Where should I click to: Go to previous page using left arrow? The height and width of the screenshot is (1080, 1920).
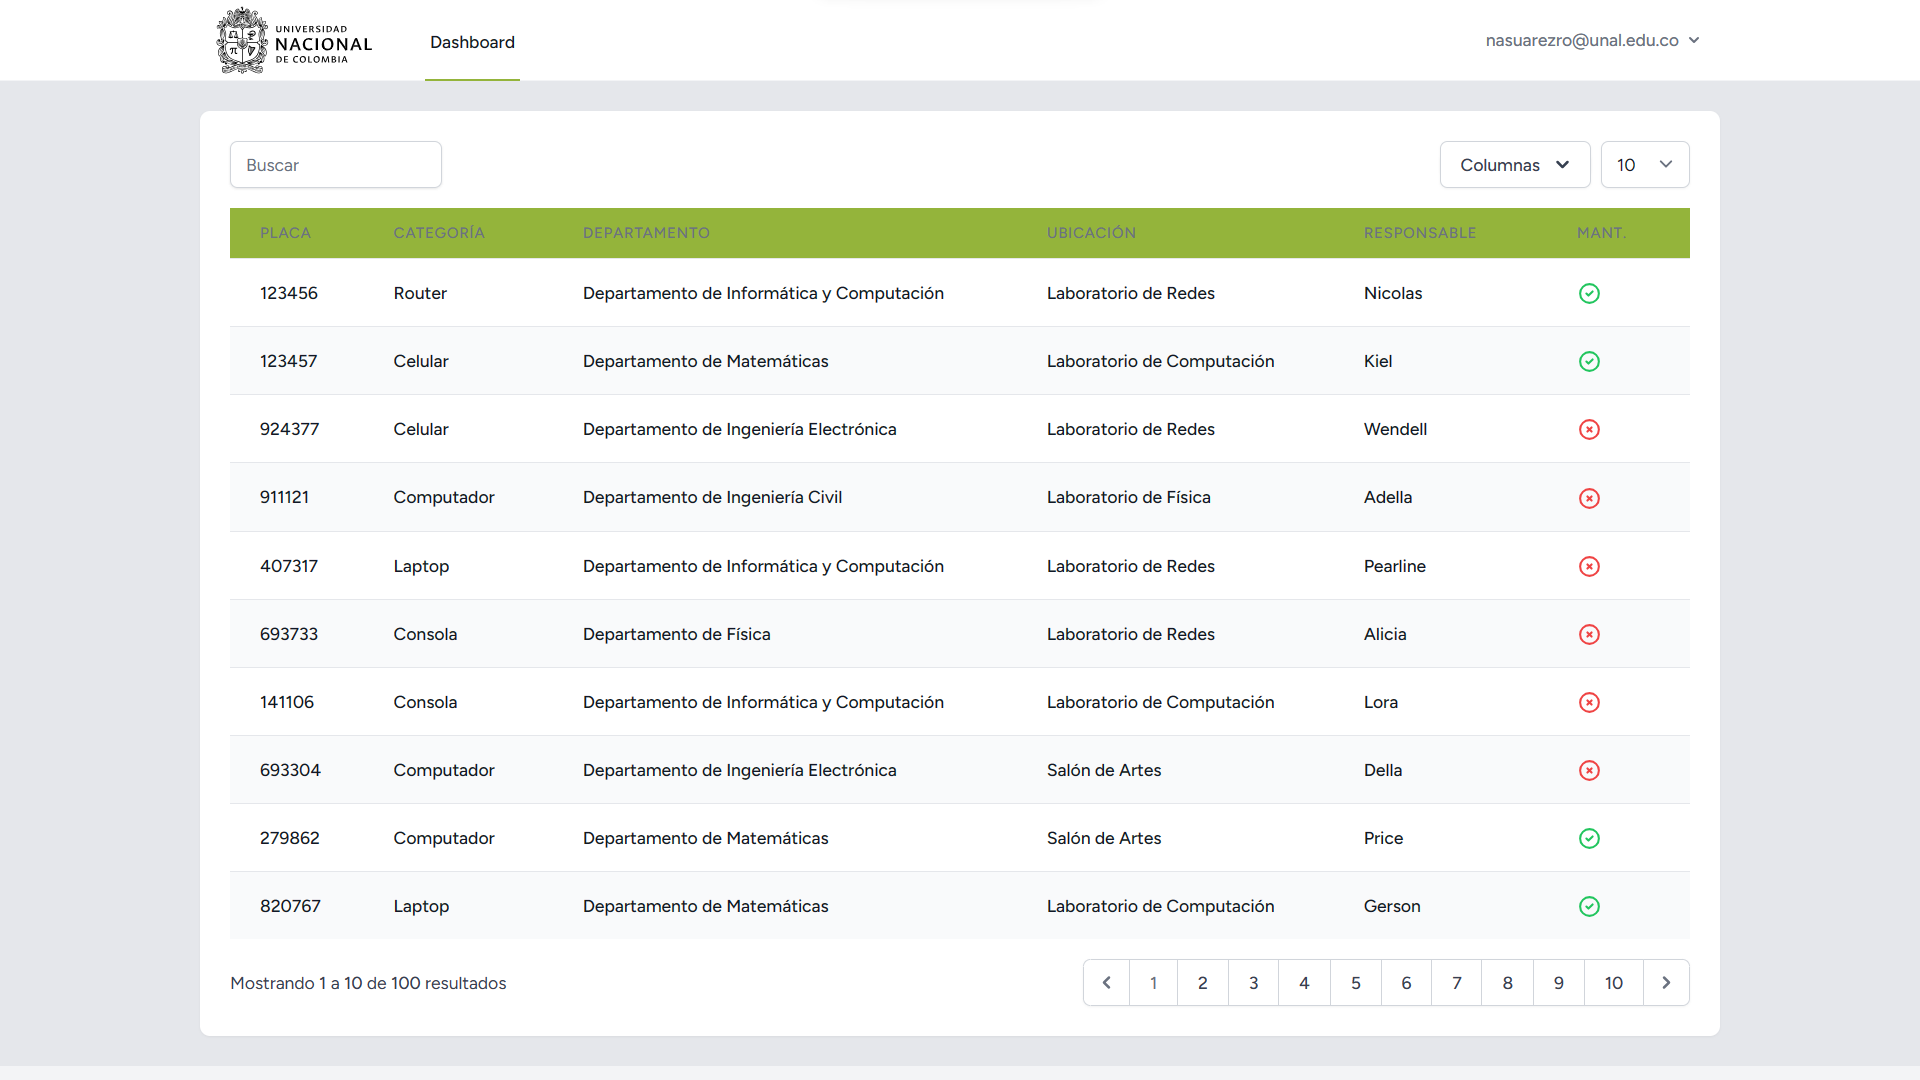pos(1106,983)
